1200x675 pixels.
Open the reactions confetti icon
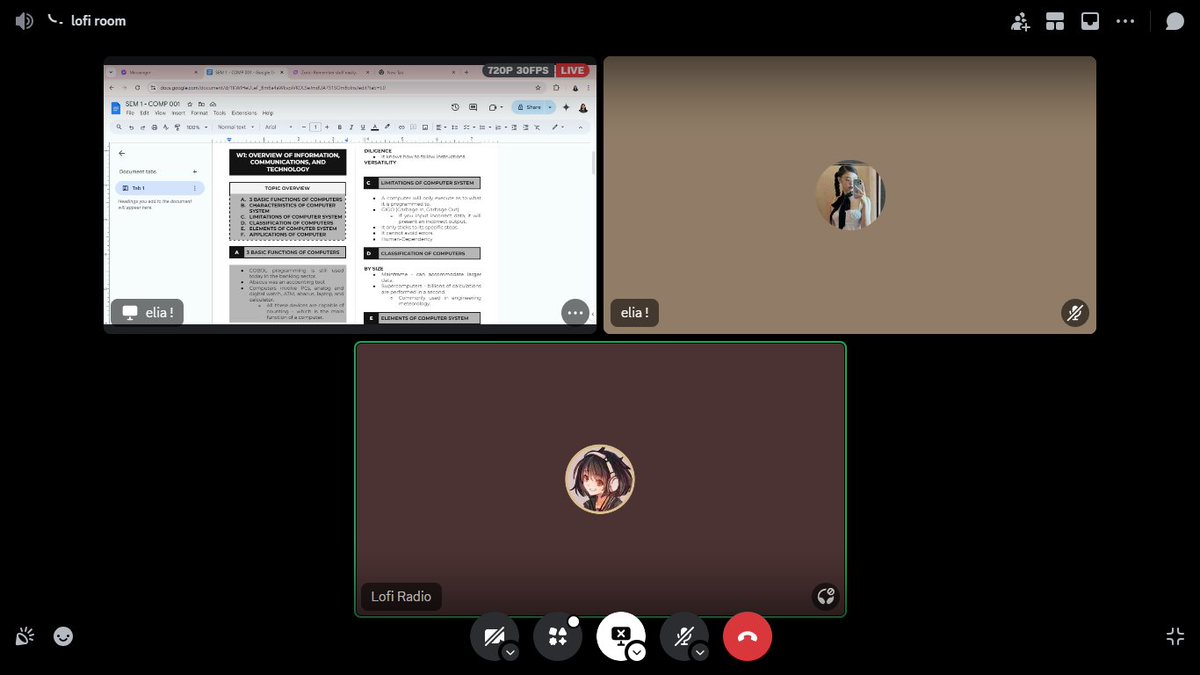coord(24,636)
